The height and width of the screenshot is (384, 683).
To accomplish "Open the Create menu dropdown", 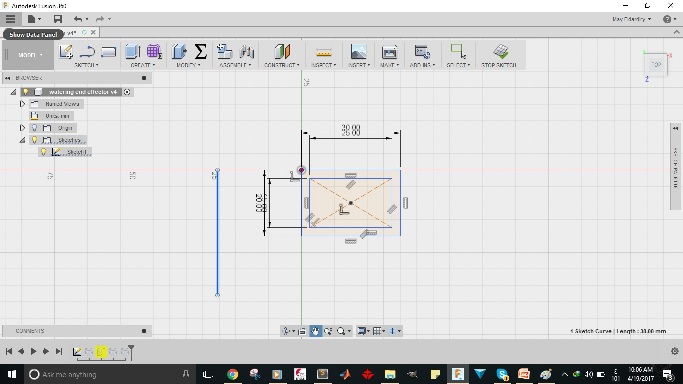I will [x=142, y=65].
